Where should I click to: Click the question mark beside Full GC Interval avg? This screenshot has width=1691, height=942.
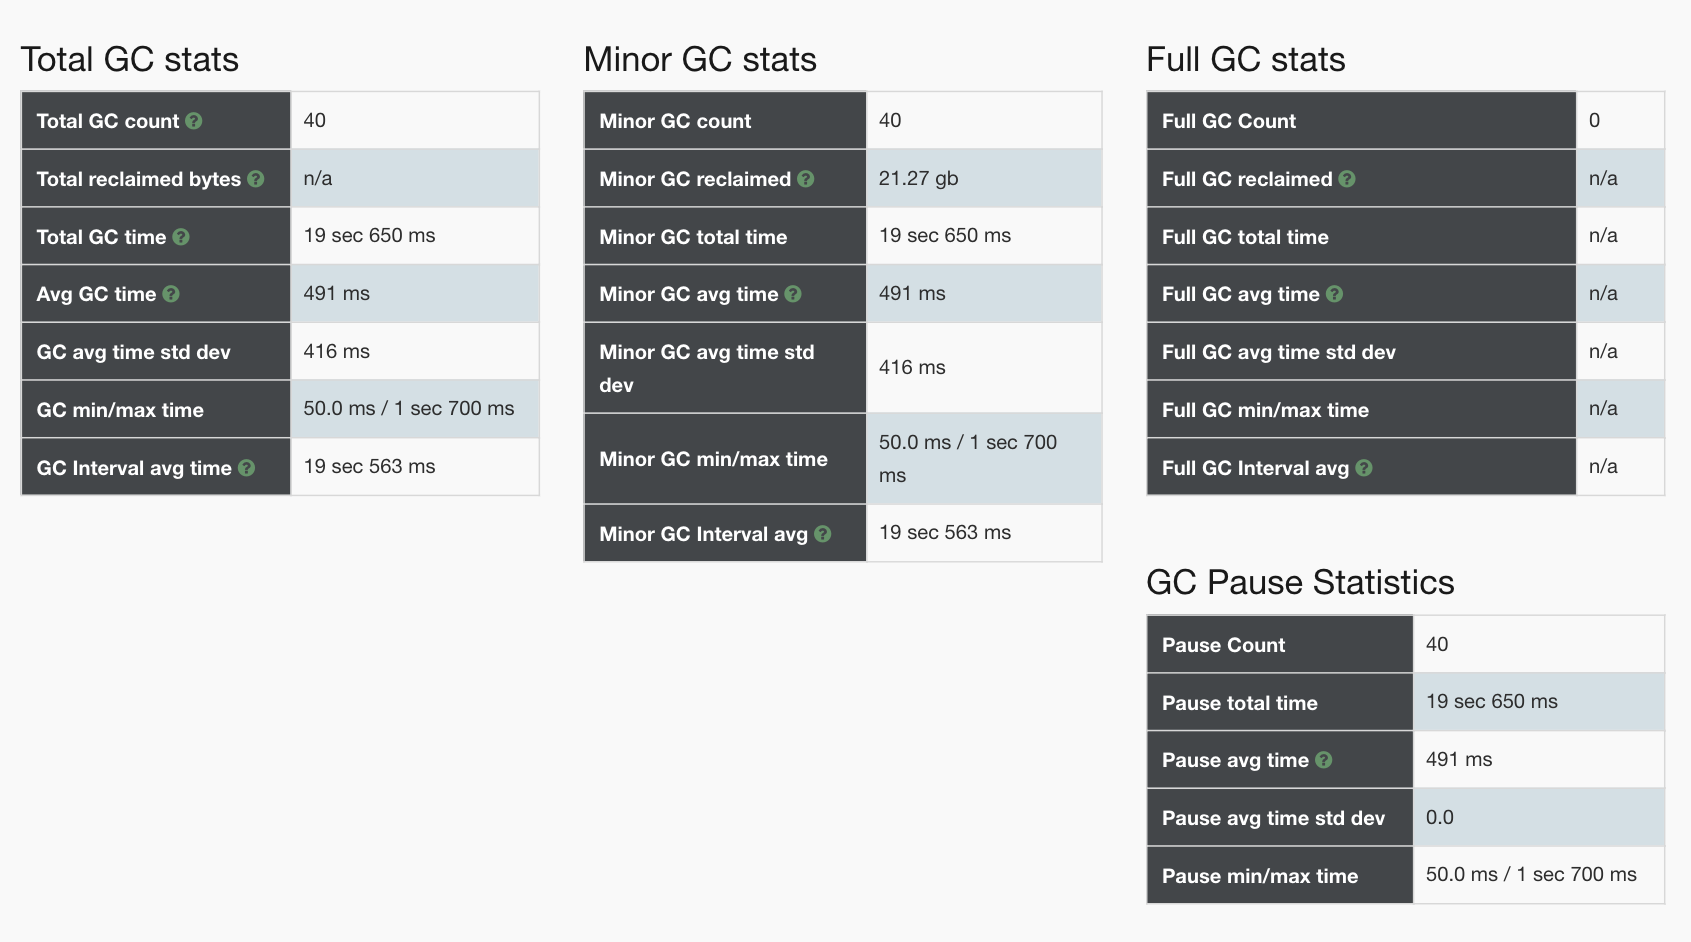point(1364,468)
